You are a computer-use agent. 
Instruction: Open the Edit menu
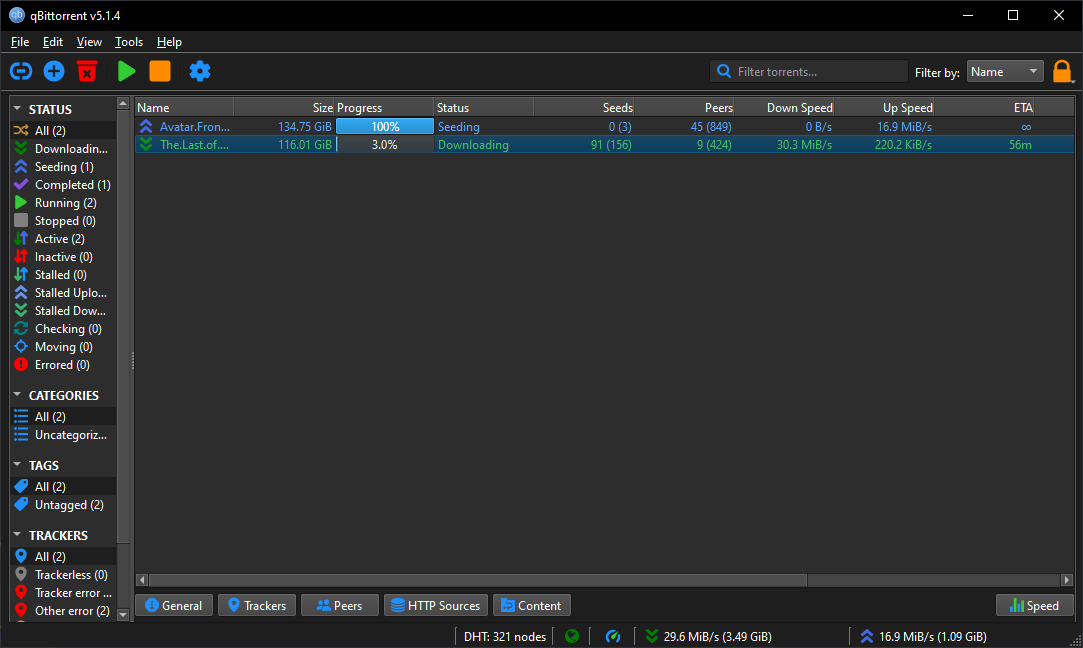[52, 41]
